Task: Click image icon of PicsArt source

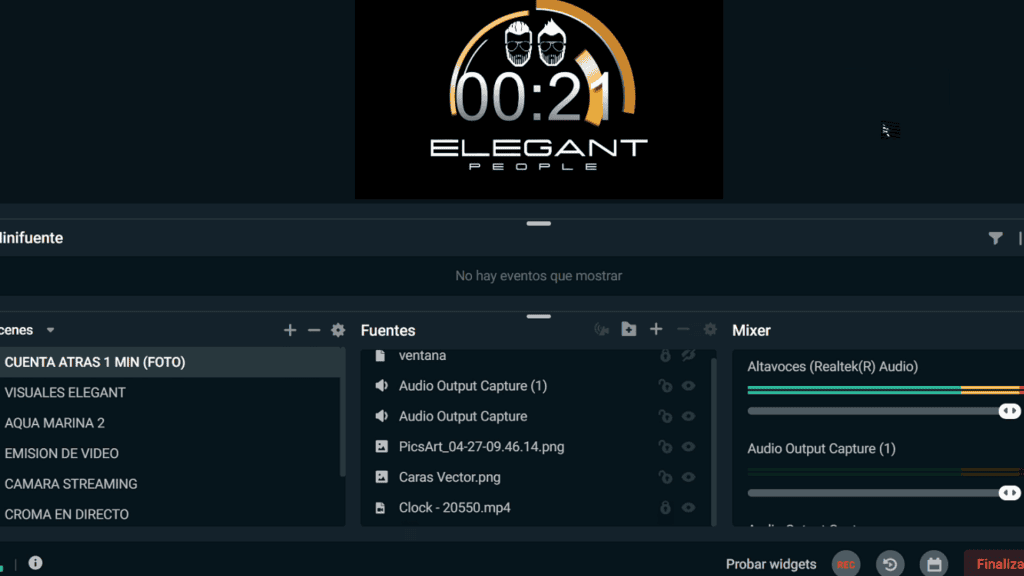Action: pos(381,447)
